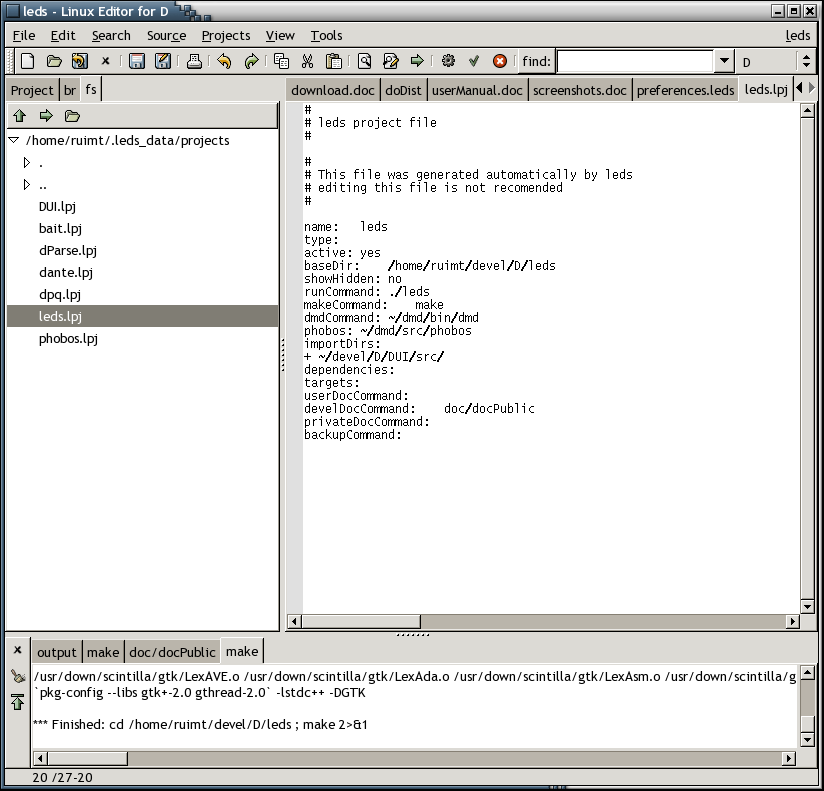
Task: Open the File menu
Action: click(24, 35)
